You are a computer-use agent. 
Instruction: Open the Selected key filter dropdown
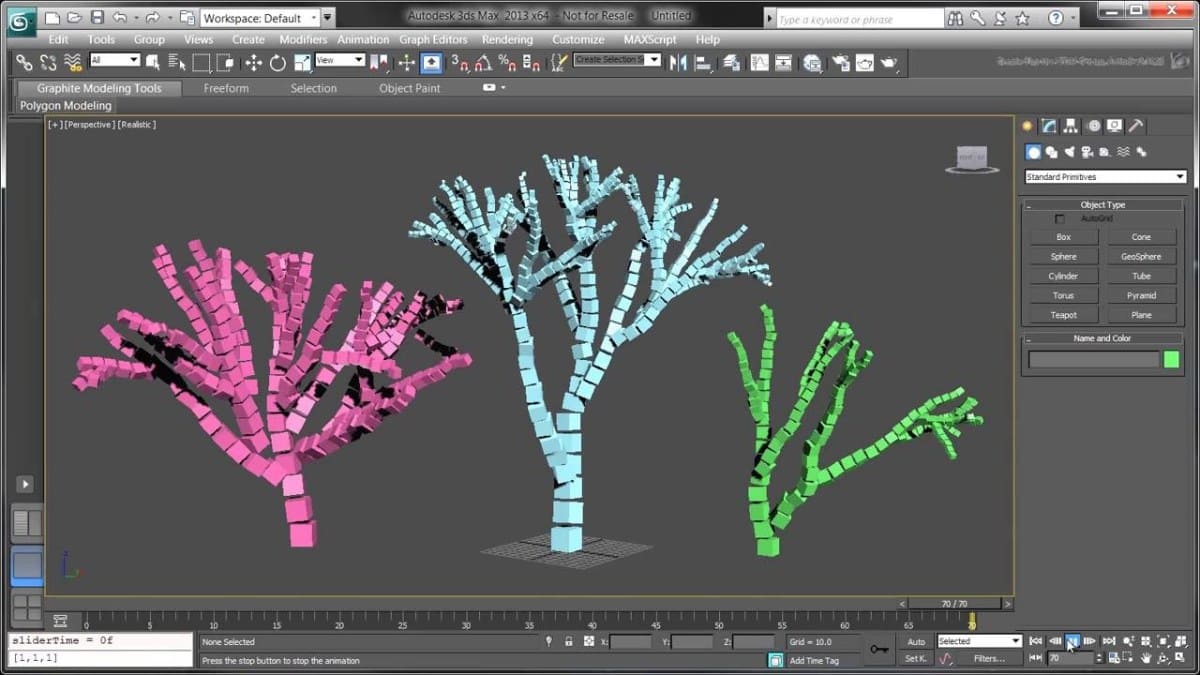tap(1015, 640)
